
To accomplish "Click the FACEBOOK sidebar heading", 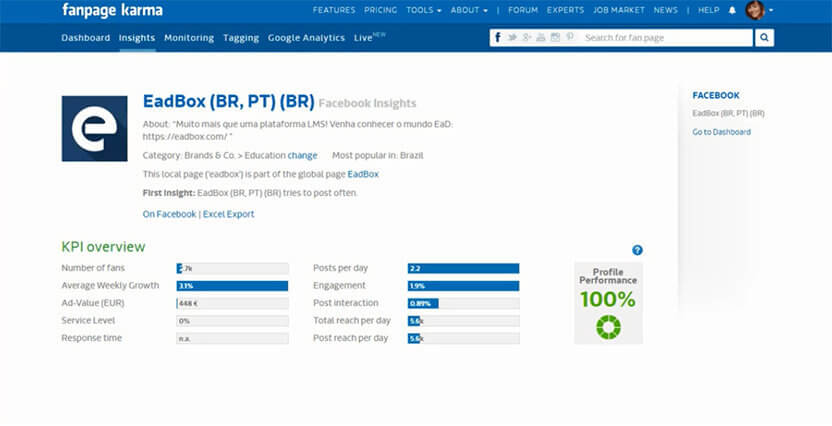I will pyautogui.click(x=716, y=95).
